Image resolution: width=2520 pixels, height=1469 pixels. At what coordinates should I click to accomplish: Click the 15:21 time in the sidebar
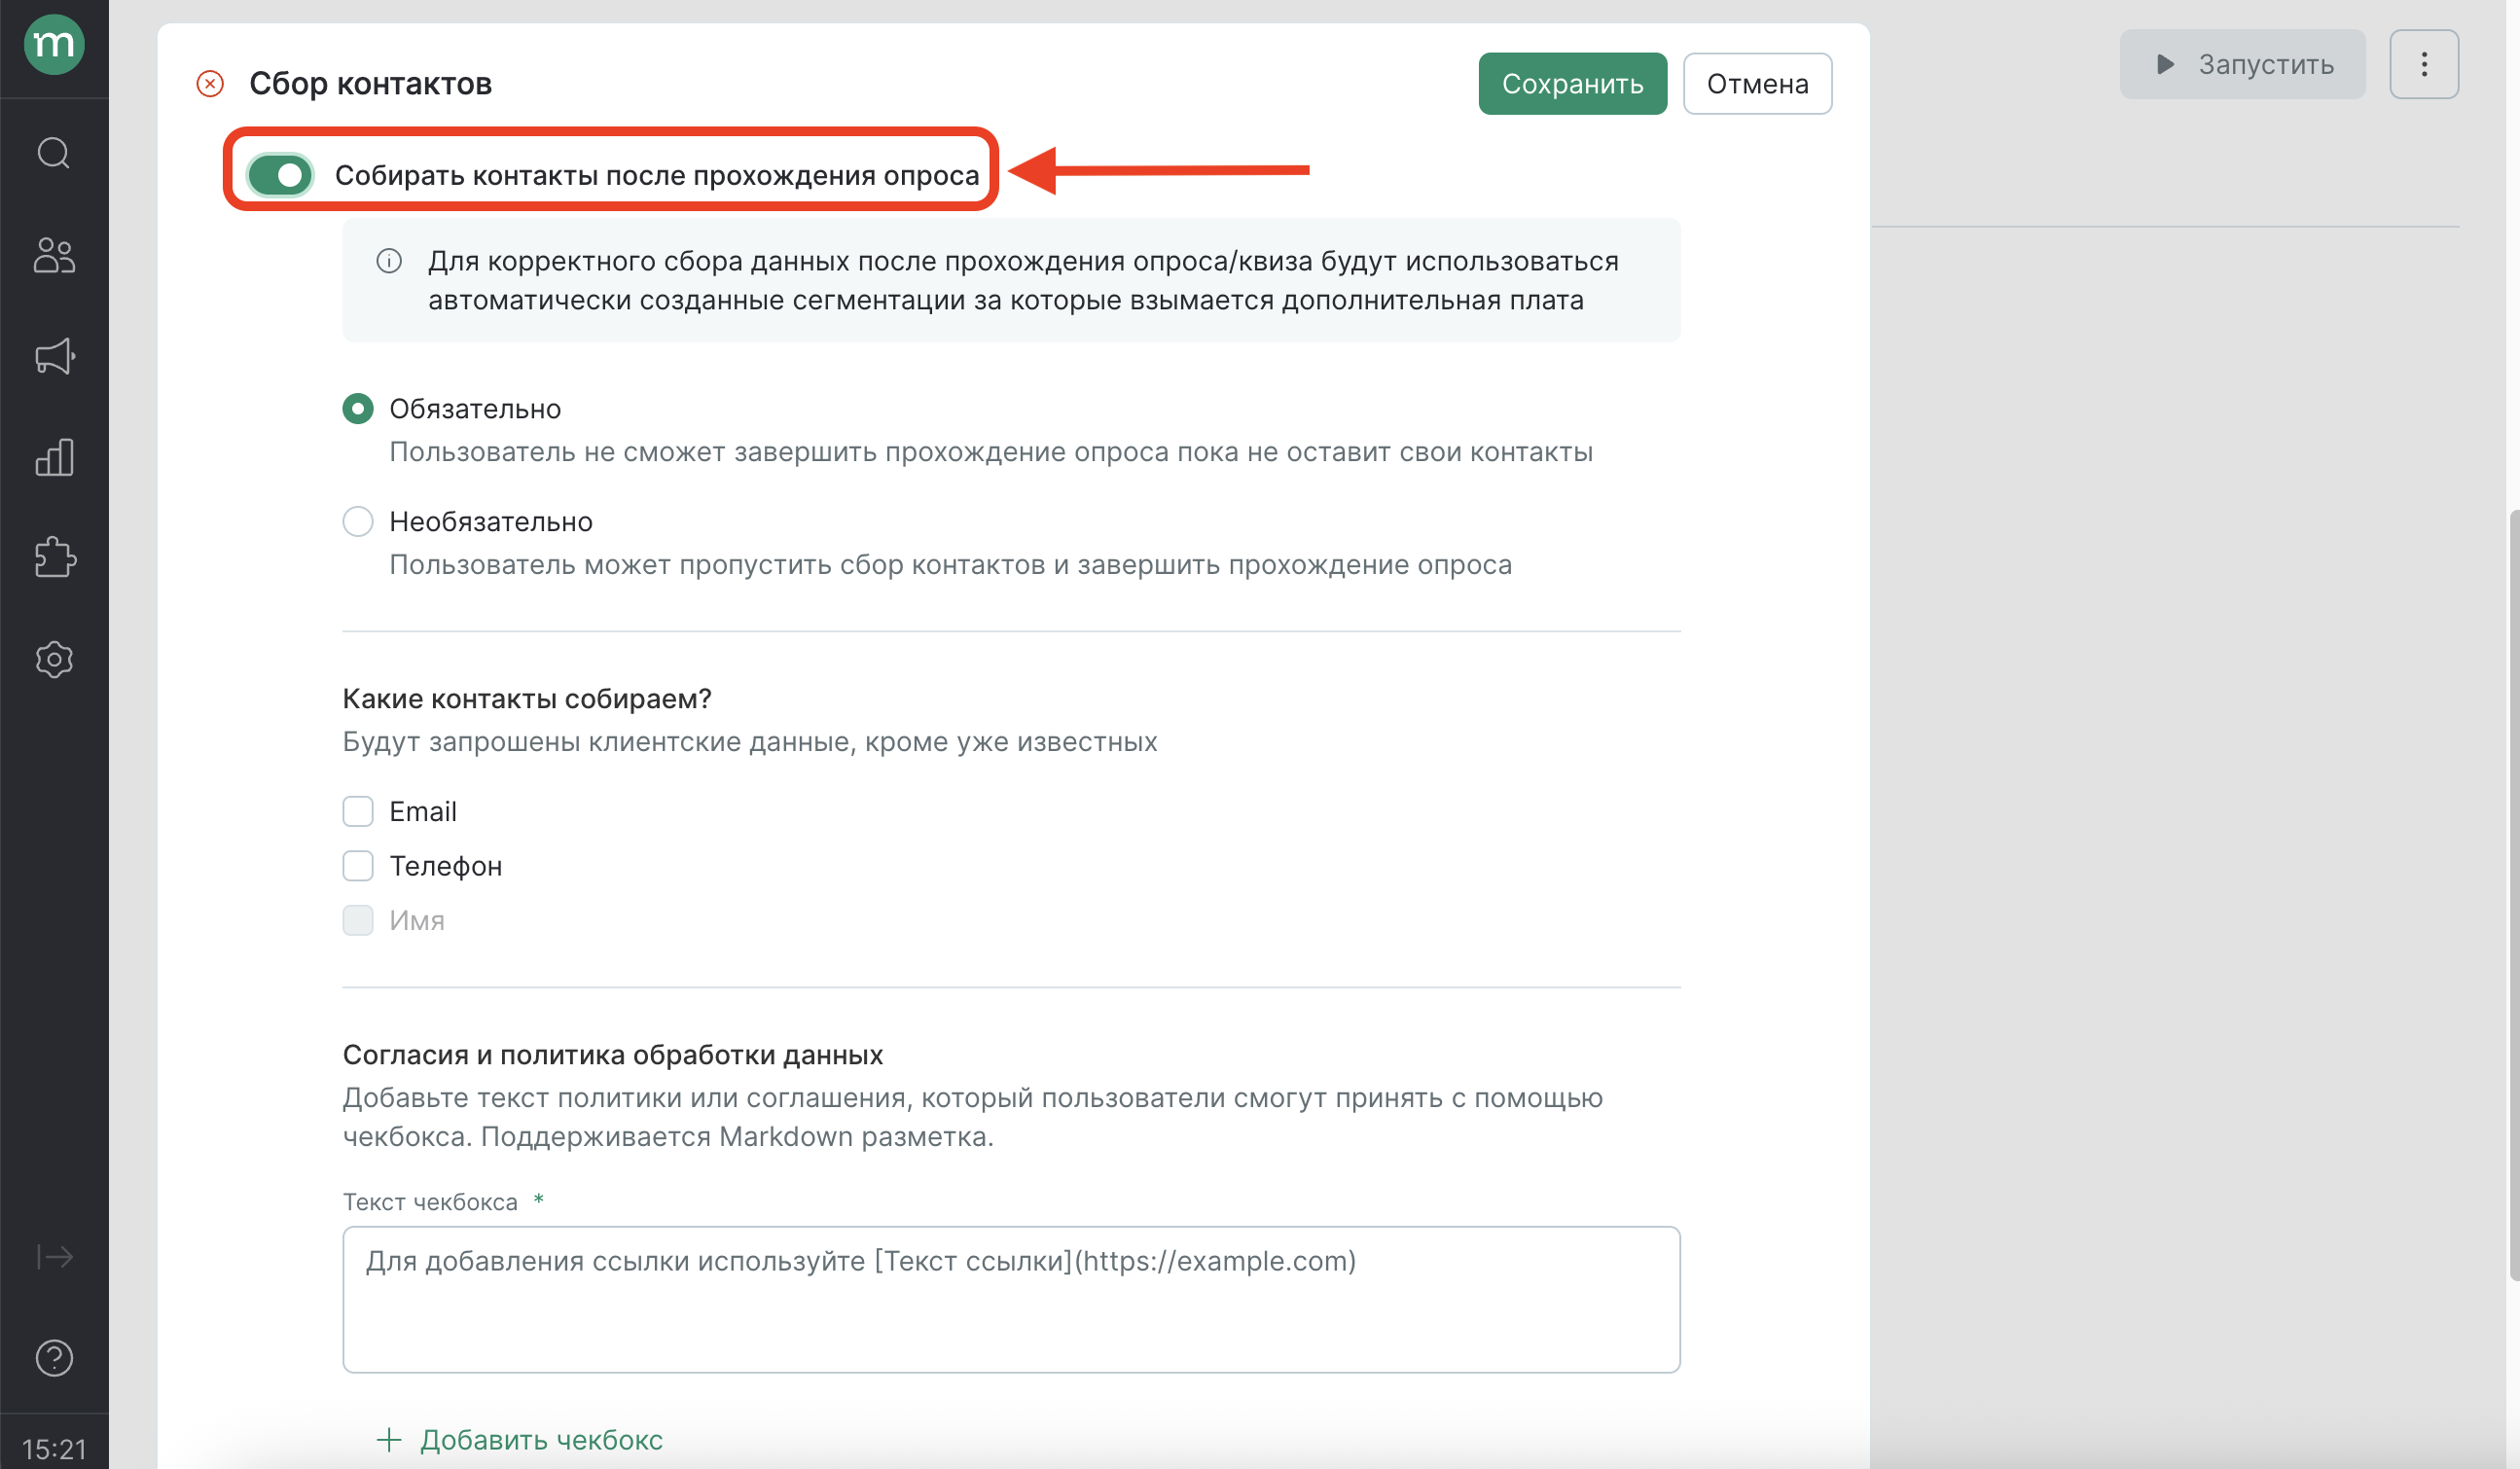point(54,1449)
